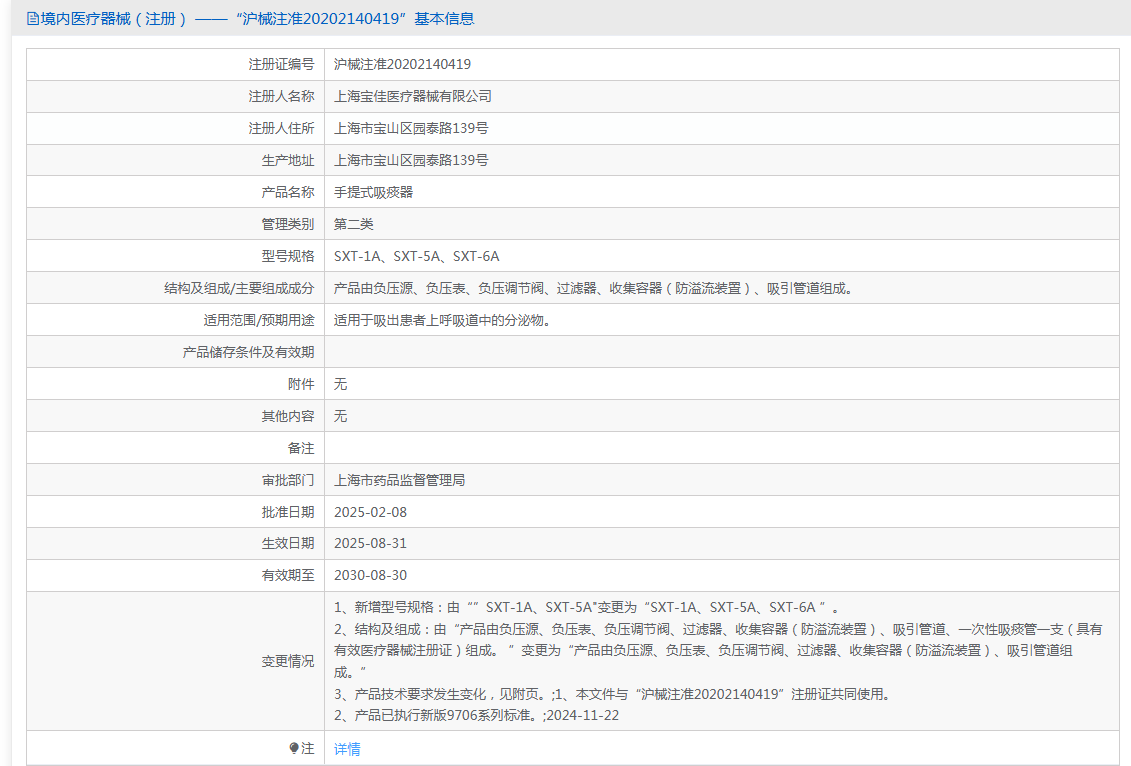Click change line 产品技术要求发生变化

click(x=612, y=694)
